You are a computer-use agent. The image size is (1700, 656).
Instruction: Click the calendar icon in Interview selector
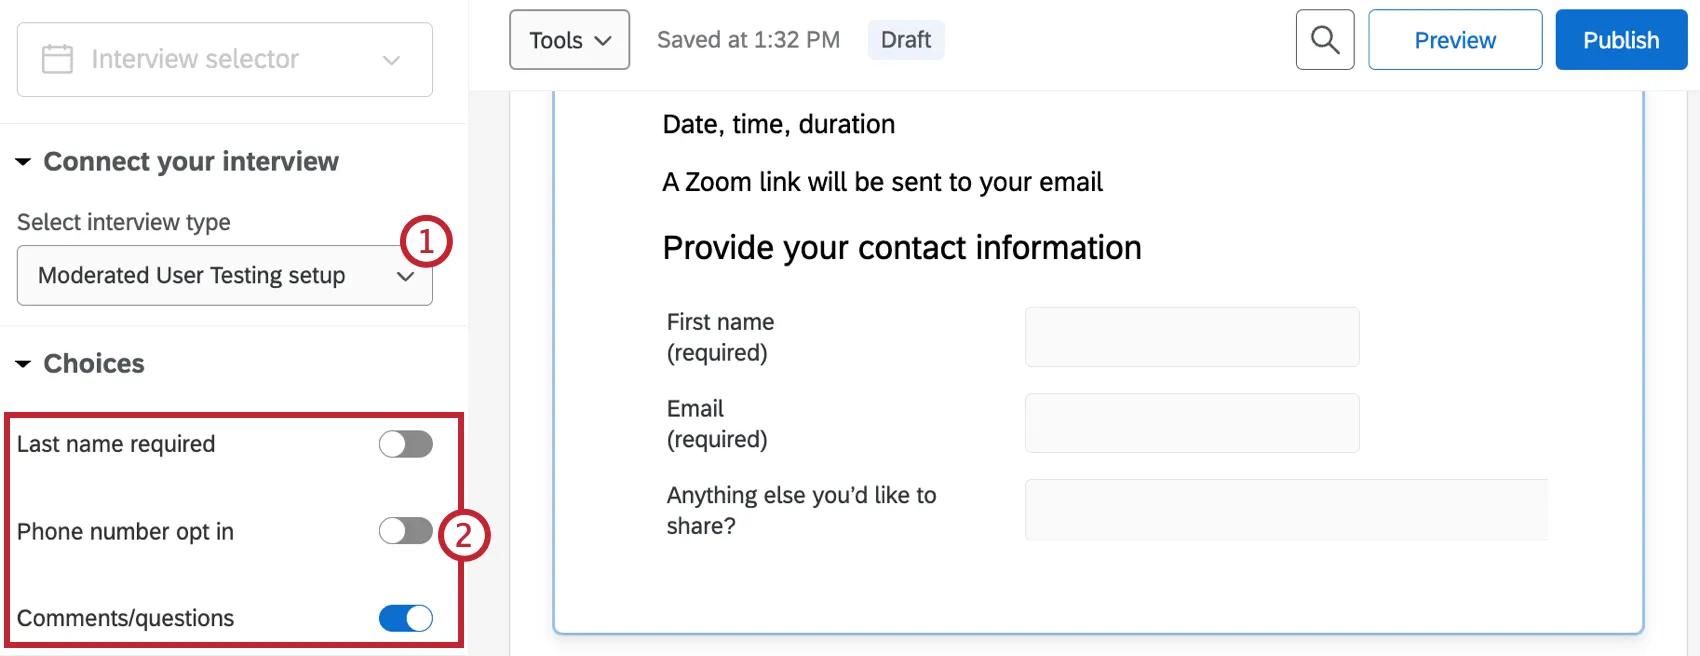tap(57, 59)
